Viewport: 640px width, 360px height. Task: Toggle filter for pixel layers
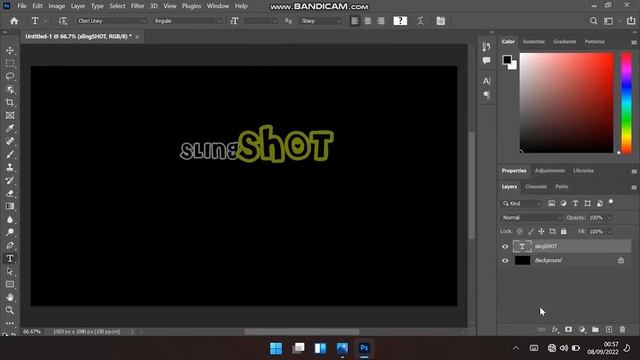click(x=551, y=203)
